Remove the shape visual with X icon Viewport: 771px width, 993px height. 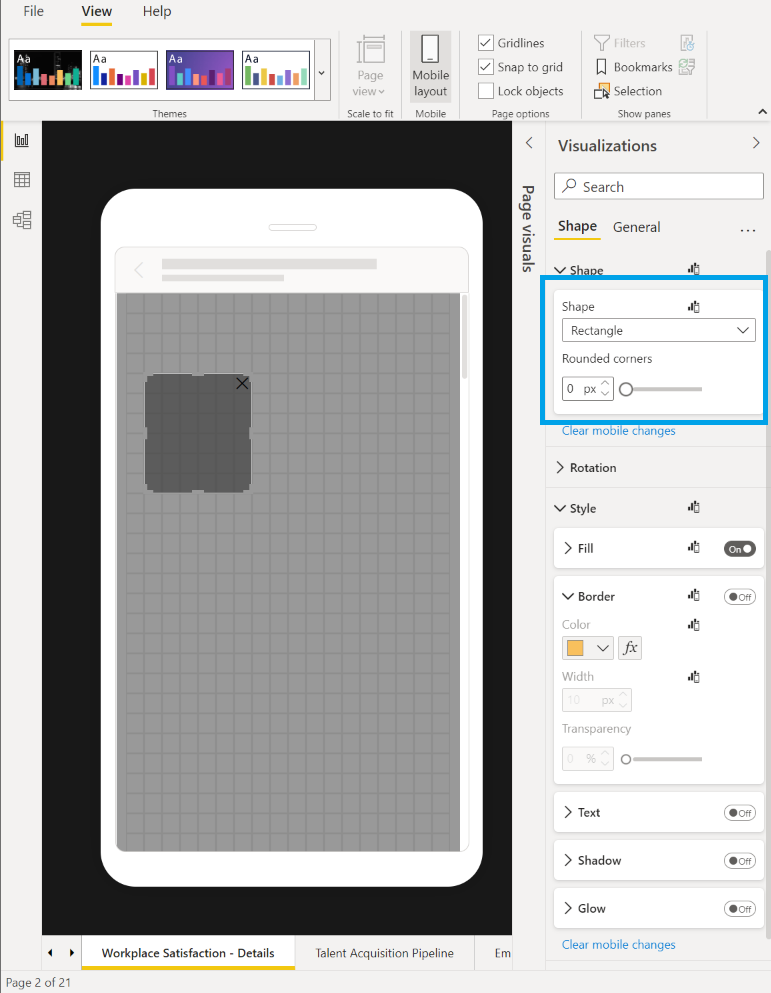(242, 383)
